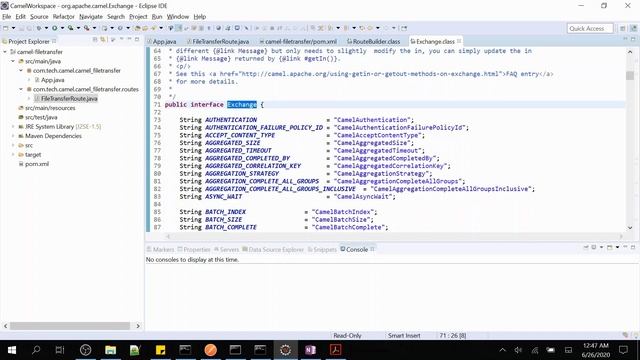Viewport: 640px width, 360px height.
Task: Switch to RouteBuilder.class tab
Action: (373, 41)
